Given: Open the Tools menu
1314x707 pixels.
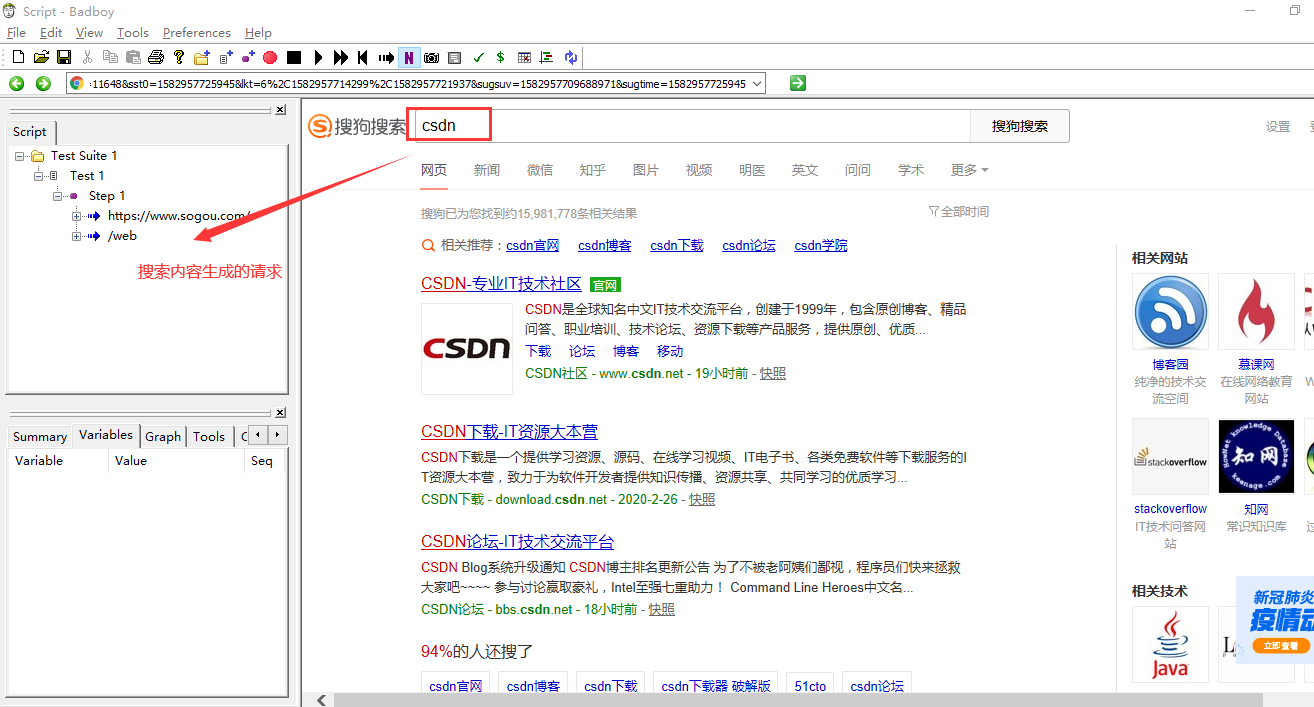Looking at the screenshot, I should click(133, 33).
